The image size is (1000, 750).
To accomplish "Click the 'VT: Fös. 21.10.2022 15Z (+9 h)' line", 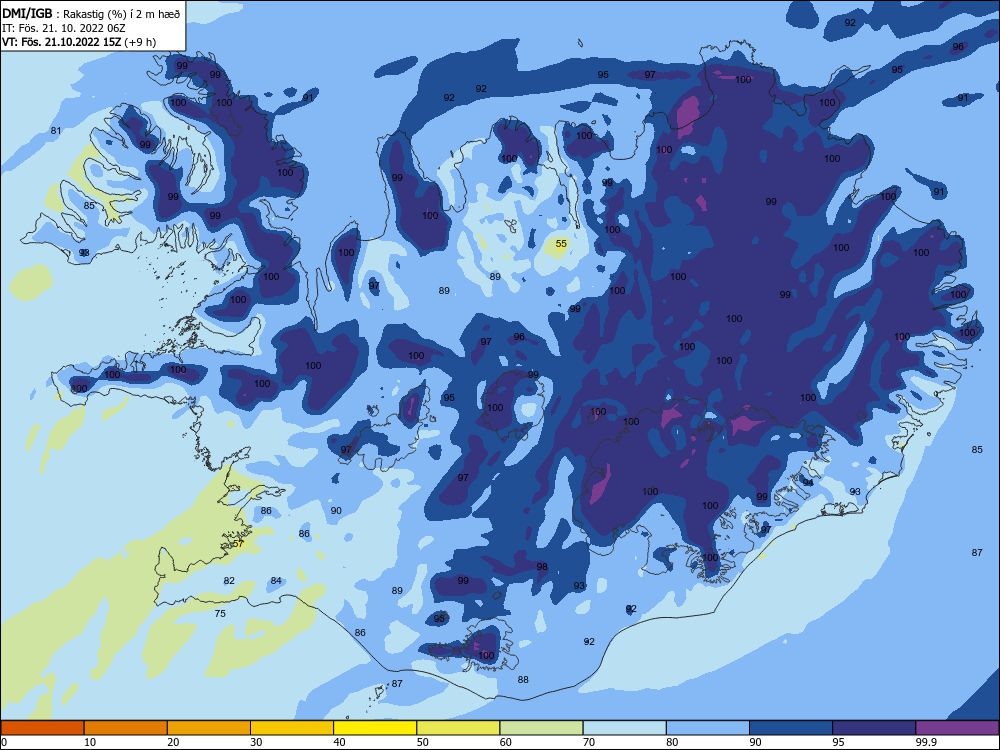I will point(79,42).
